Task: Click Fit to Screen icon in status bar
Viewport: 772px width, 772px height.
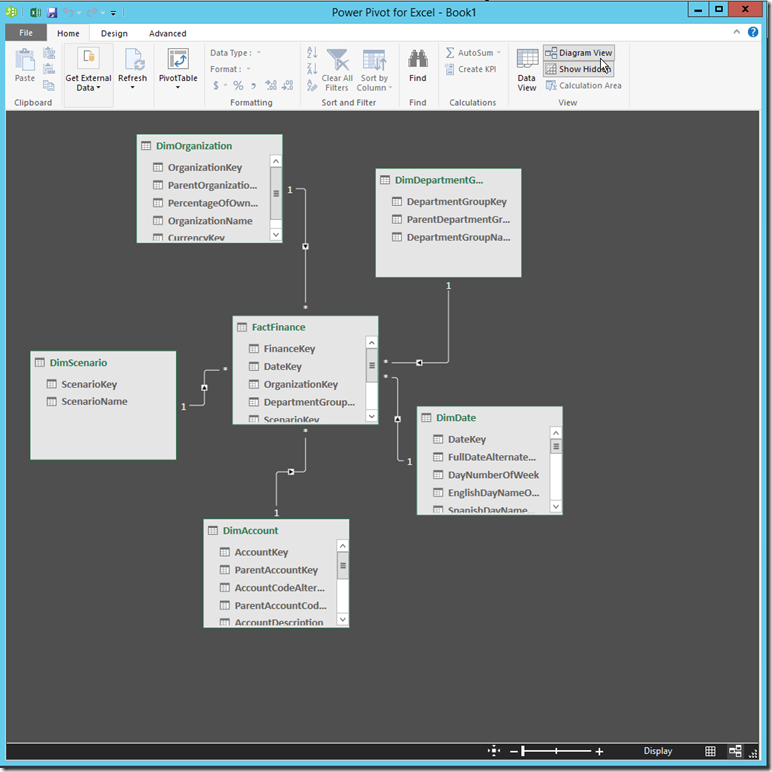Action: [x=494, y=751]
